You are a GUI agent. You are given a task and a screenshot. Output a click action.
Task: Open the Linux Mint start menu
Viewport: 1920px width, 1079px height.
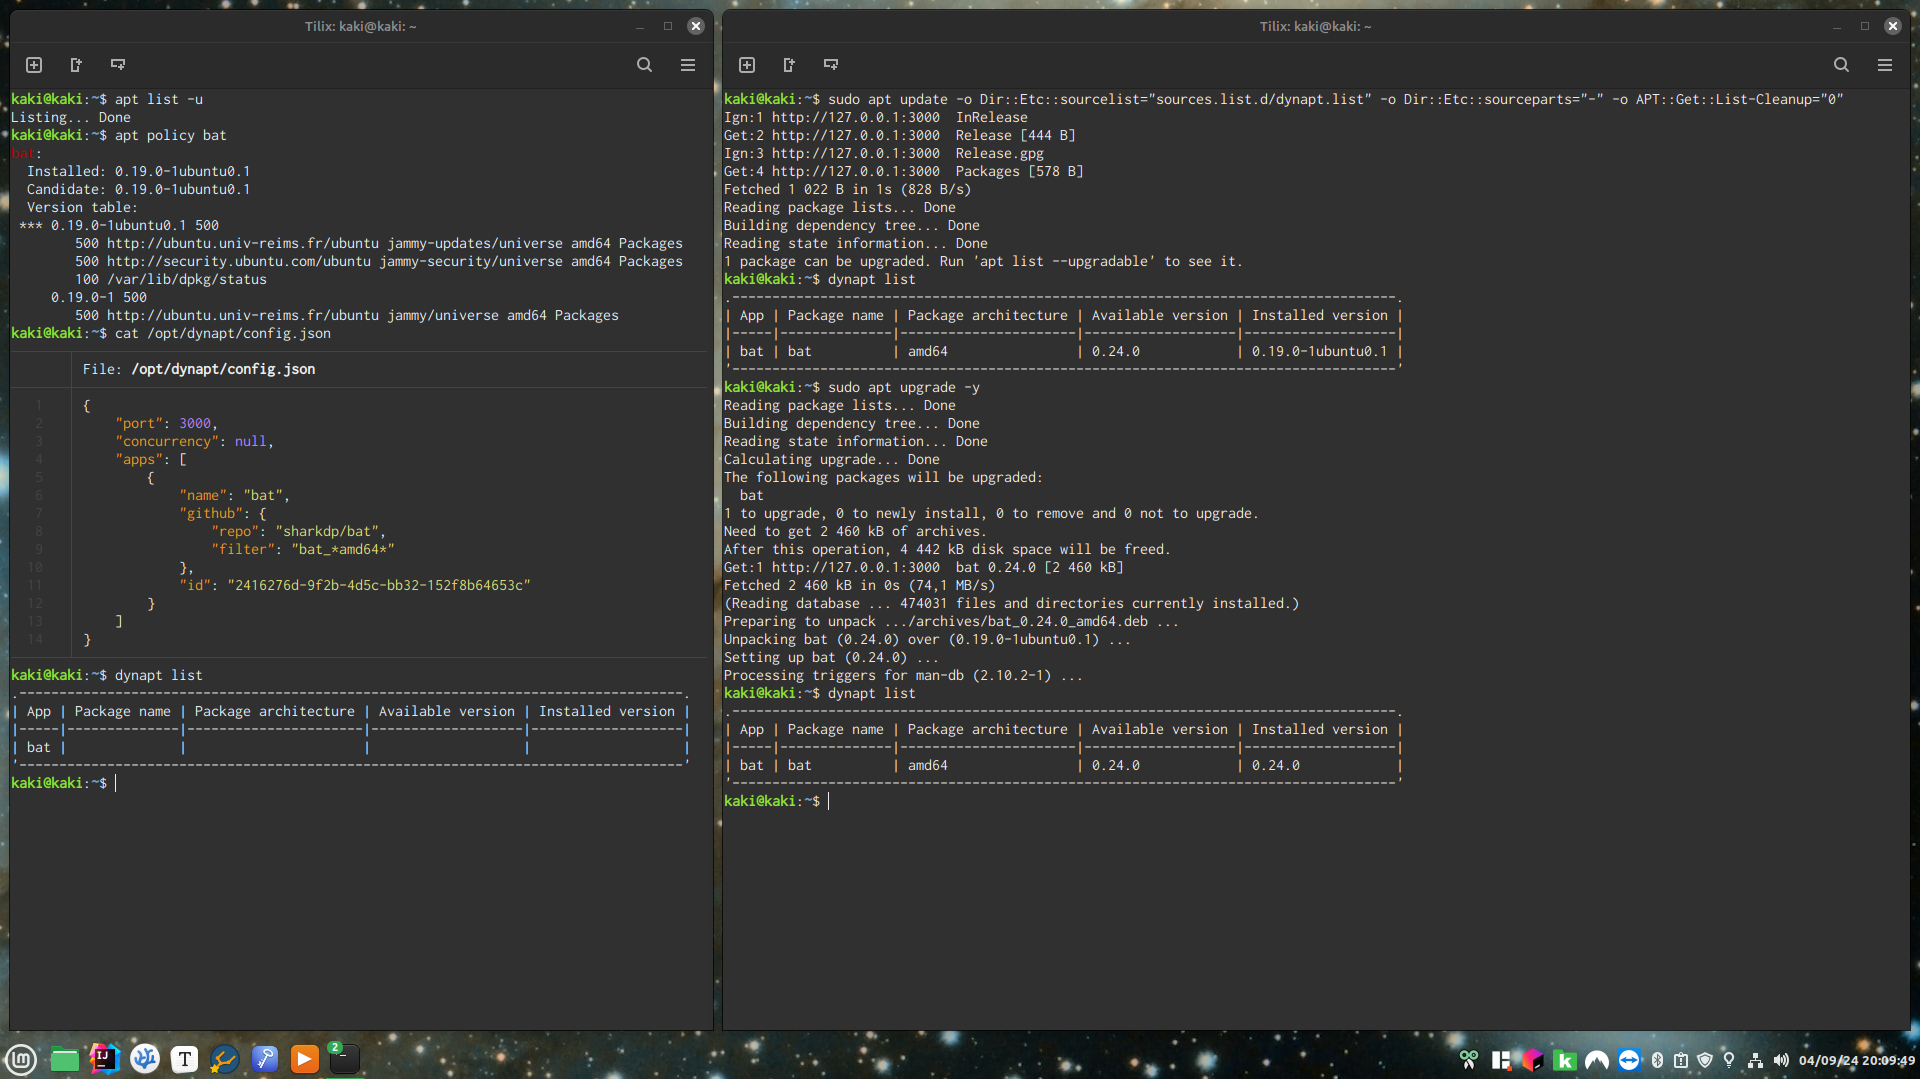(21, 1059)
